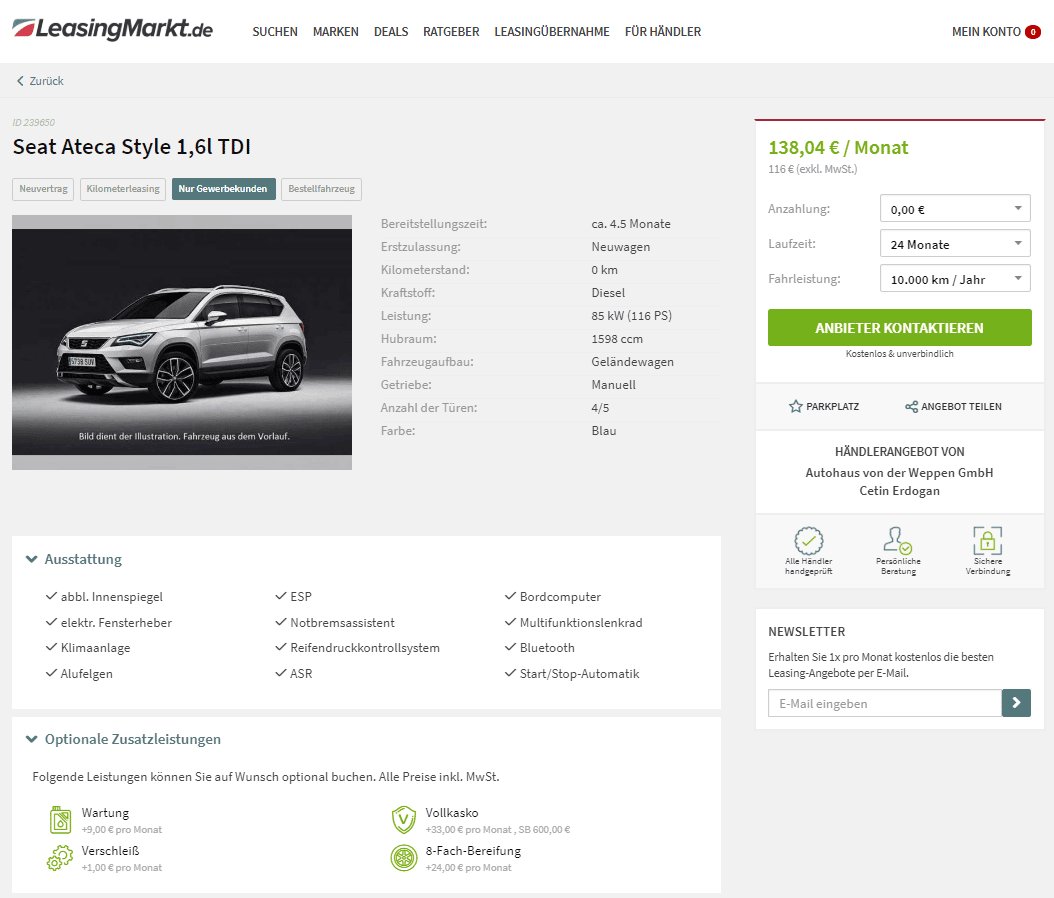
Task: Click the Angebot teilen share icon
Action: (911, 407)
